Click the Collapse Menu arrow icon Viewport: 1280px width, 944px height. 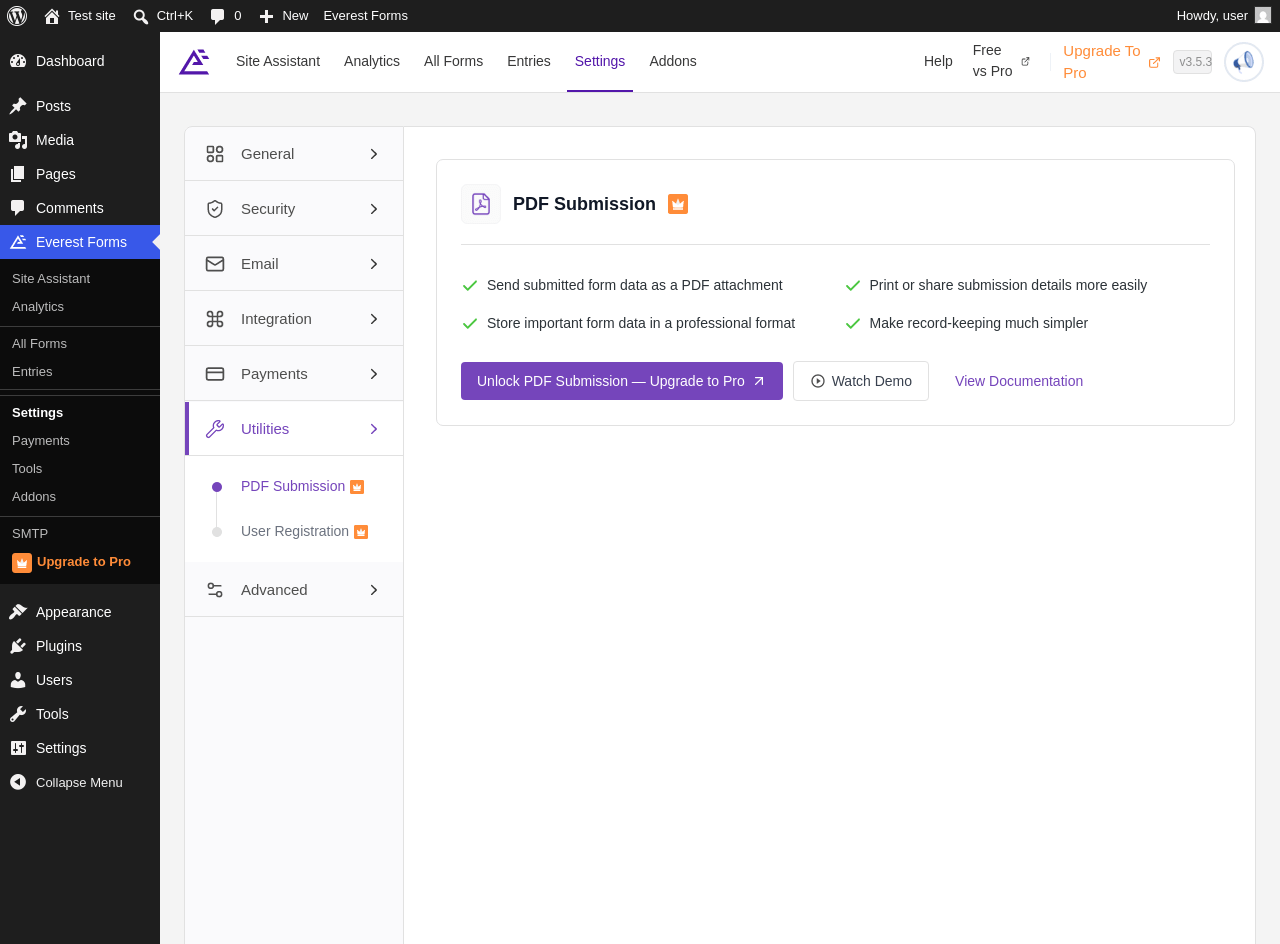pyautogui.click(x=18, y=782)
